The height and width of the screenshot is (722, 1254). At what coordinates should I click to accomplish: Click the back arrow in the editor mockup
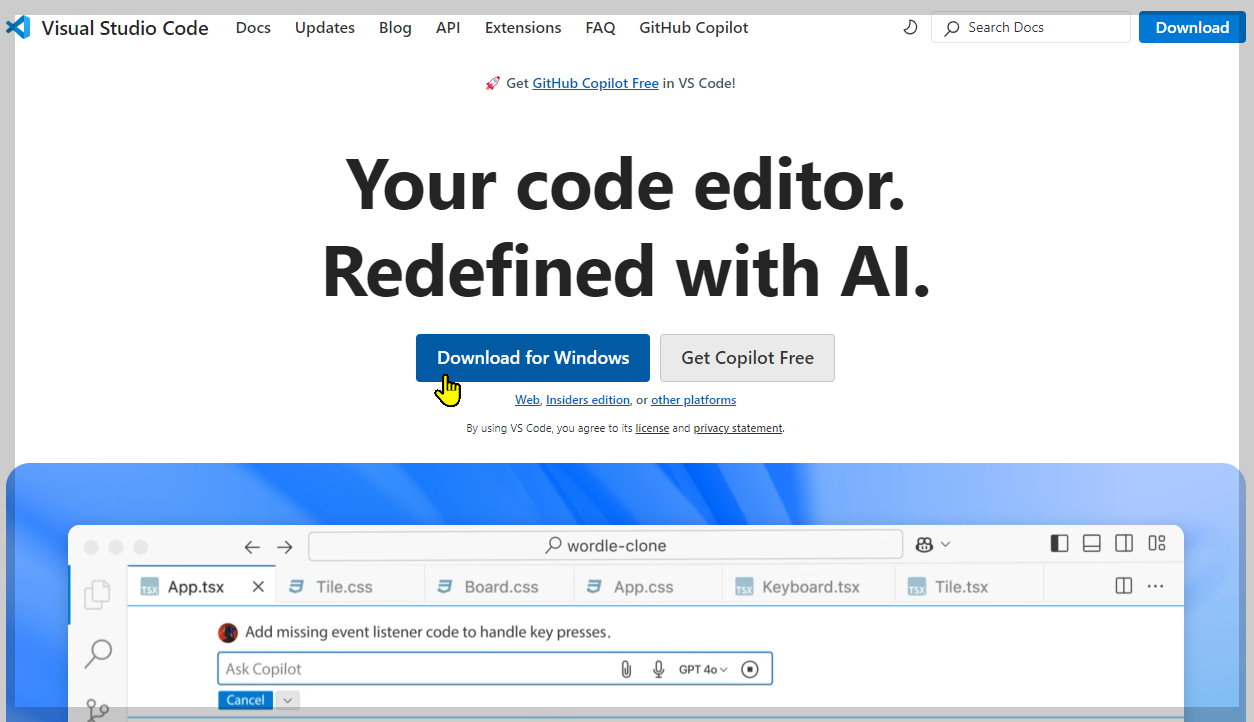pyautogui.click(x=252, y=546)
